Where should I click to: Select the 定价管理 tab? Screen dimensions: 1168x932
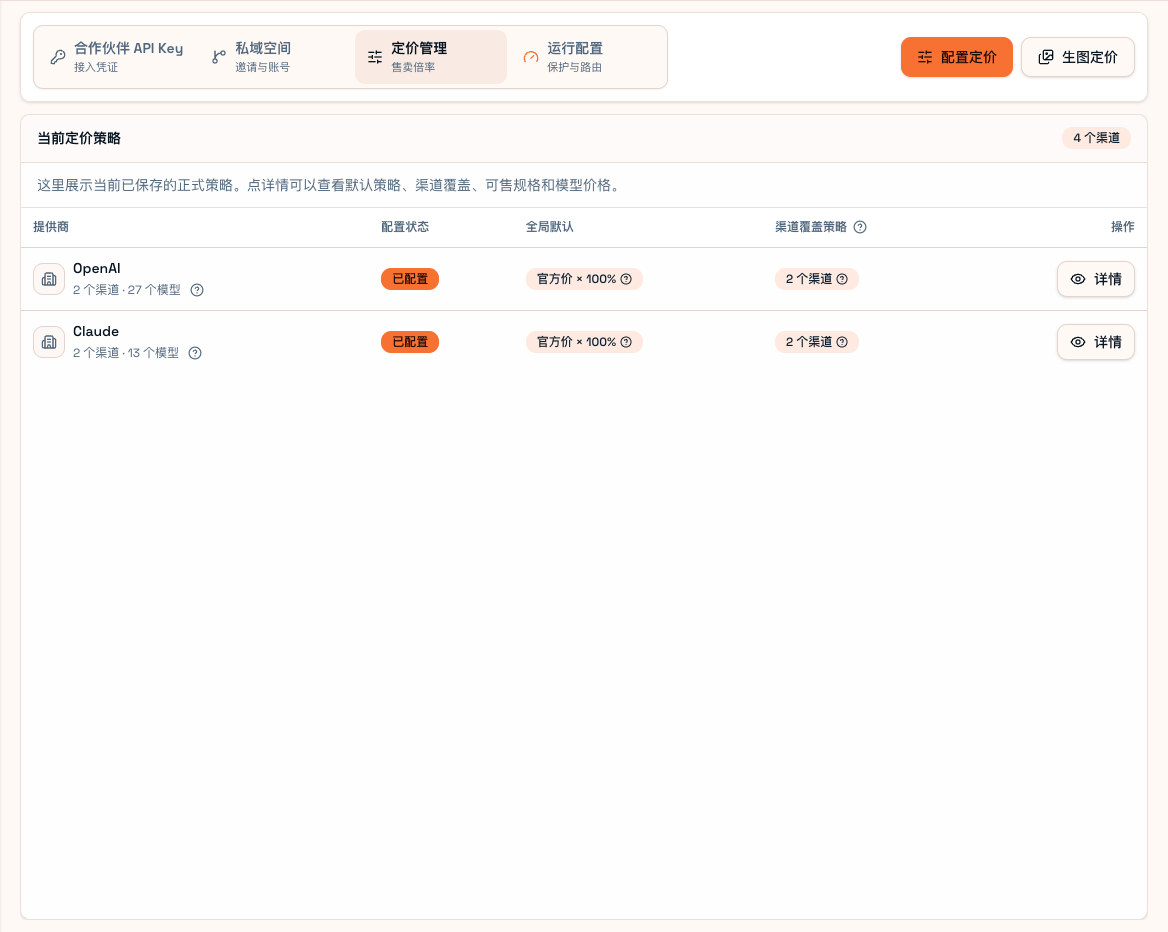tap(431, 57)
